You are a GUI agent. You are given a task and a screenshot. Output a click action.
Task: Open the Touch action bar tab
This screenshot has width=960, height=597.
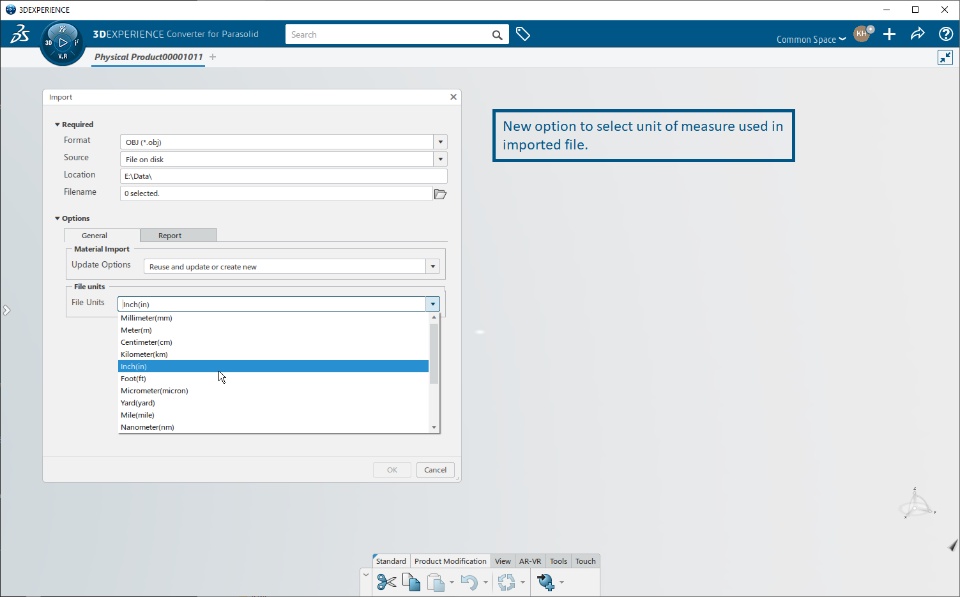coord(585,561)
